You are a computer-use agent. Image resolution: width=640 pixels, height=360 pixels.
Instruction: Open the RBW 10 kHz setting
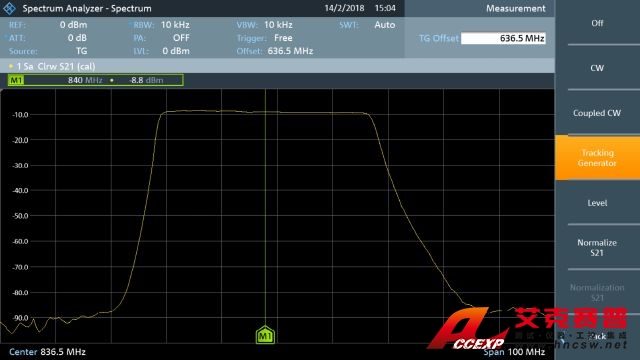tap(161, 25)
